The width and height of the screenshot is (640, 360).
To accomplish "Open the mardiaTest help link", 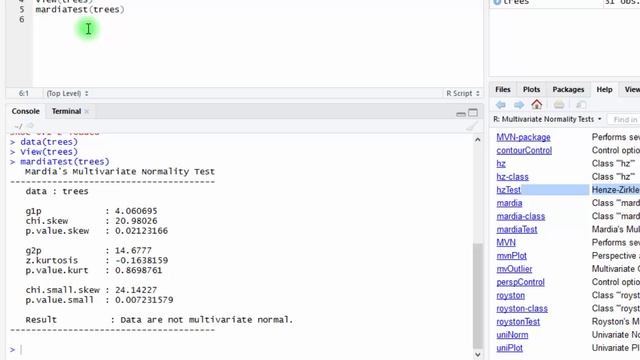I will pyautogui.click(x=517, y=229).
